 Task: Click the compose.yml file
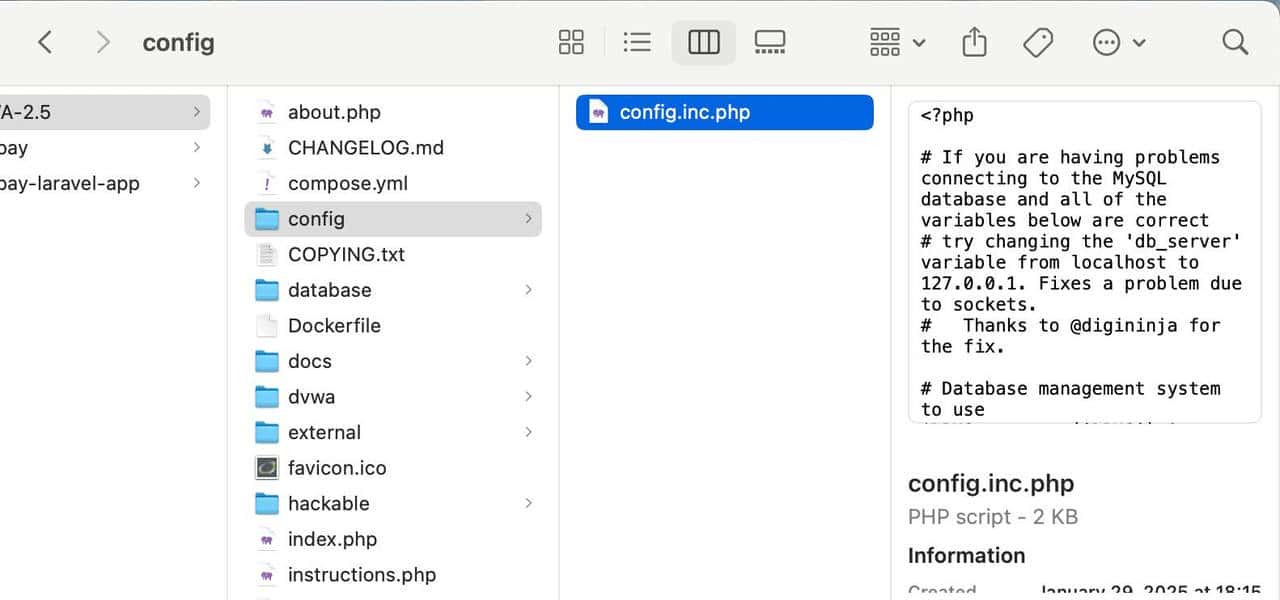(347, 183)
